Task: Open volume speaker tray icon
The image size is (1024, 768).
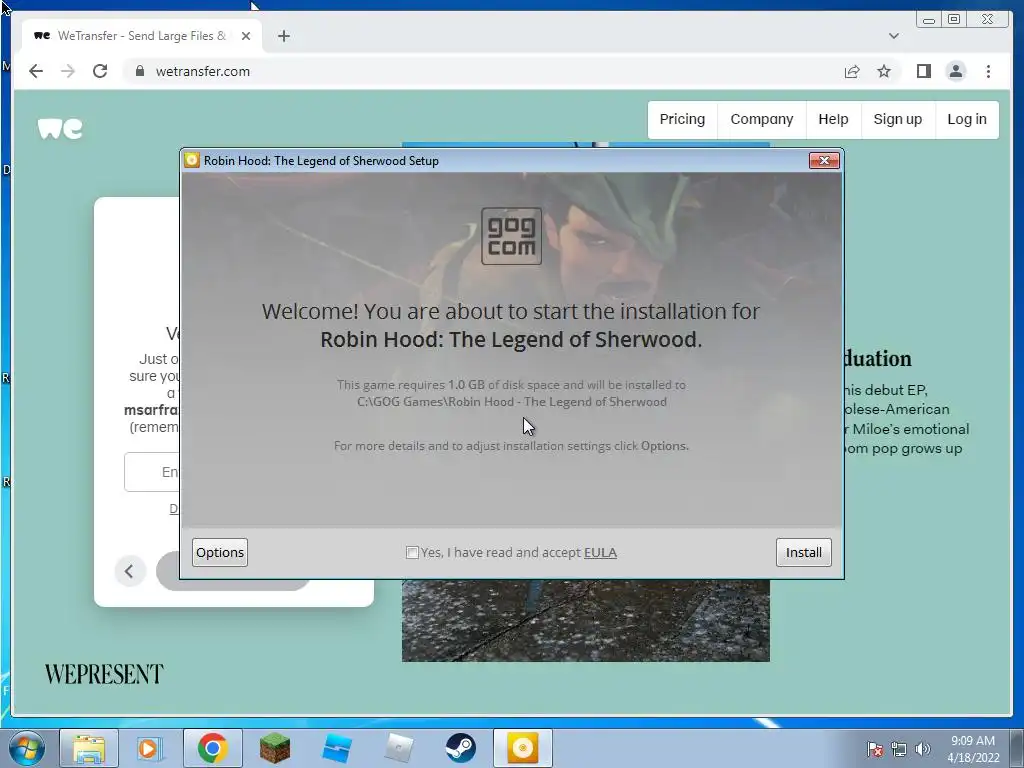Action: [922, 749]
